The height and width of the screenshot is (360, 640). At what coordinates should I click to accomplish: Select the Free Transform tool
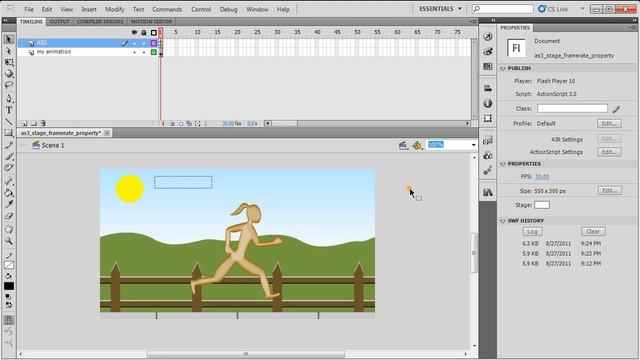tap(9, 62)
